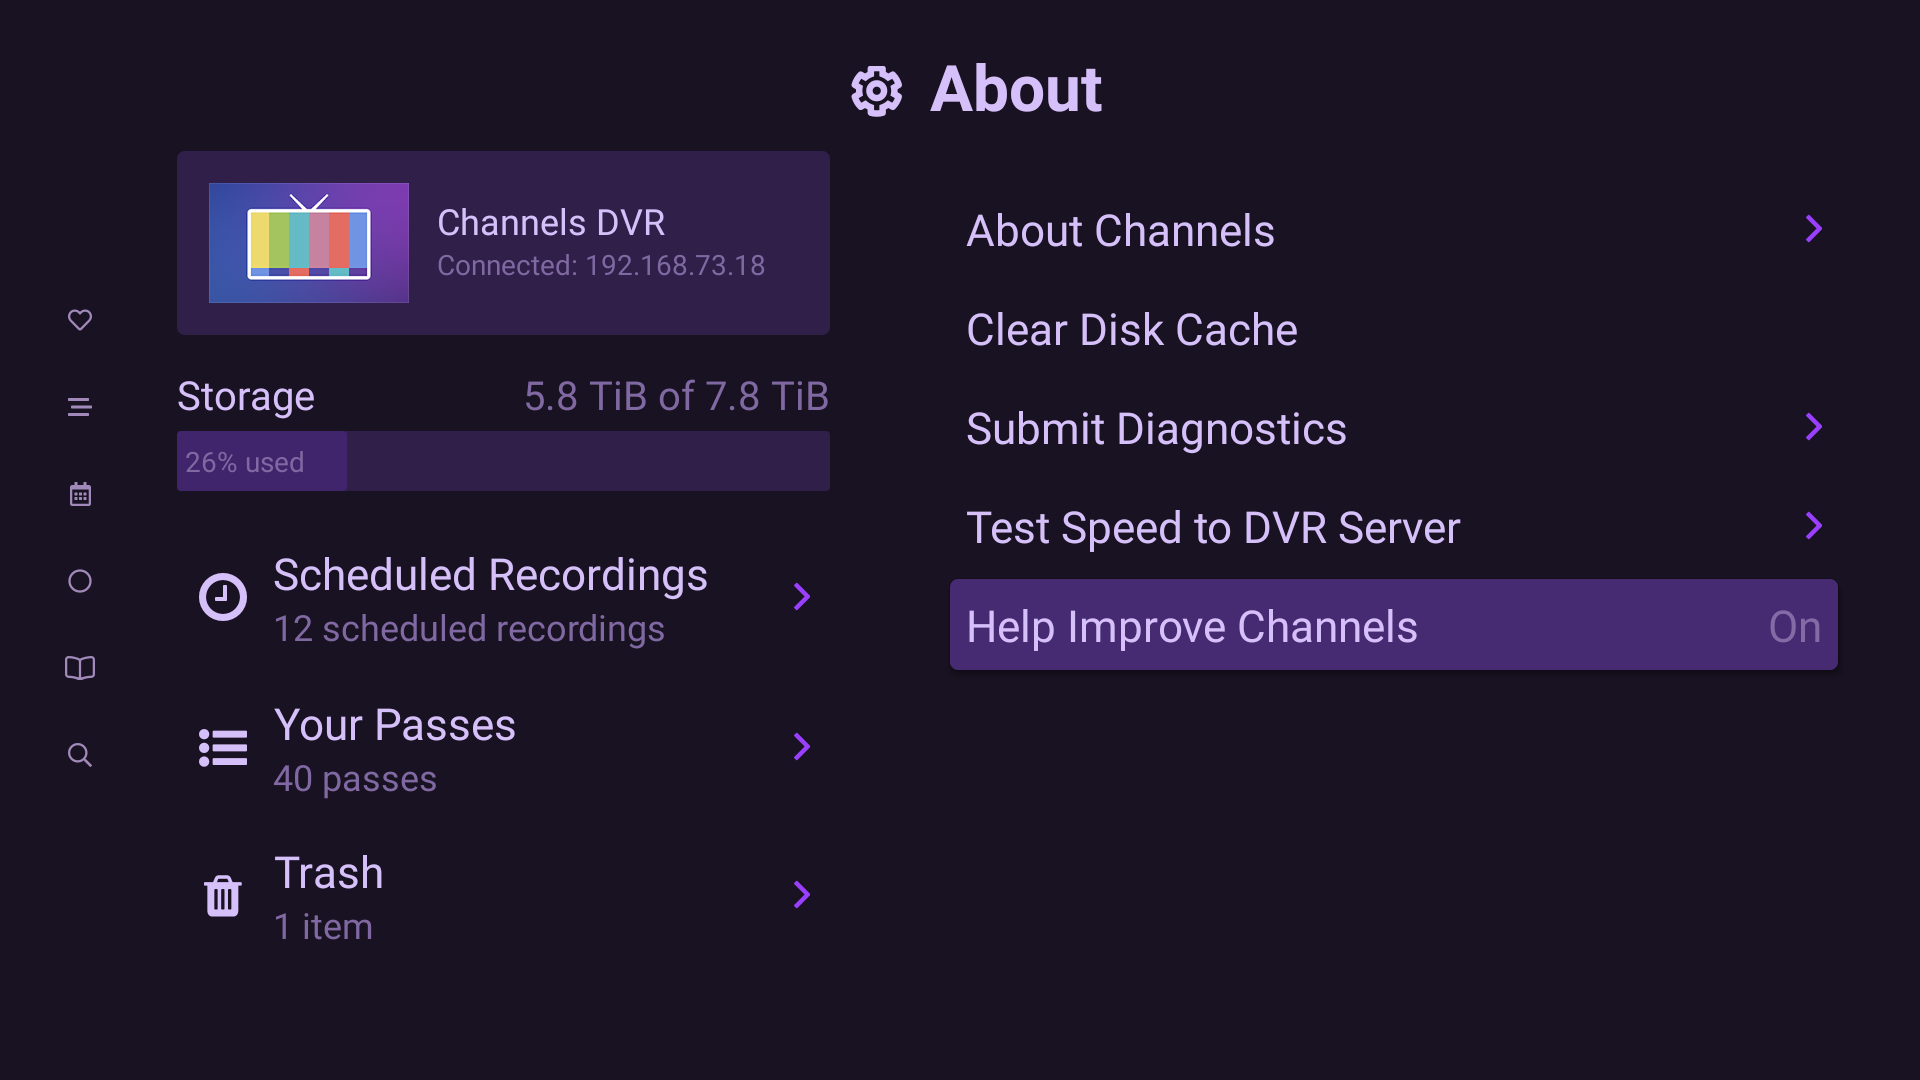Click the bulleted list icon for Passes
The image size is (1920, 1080).
[x=222, y=747]
